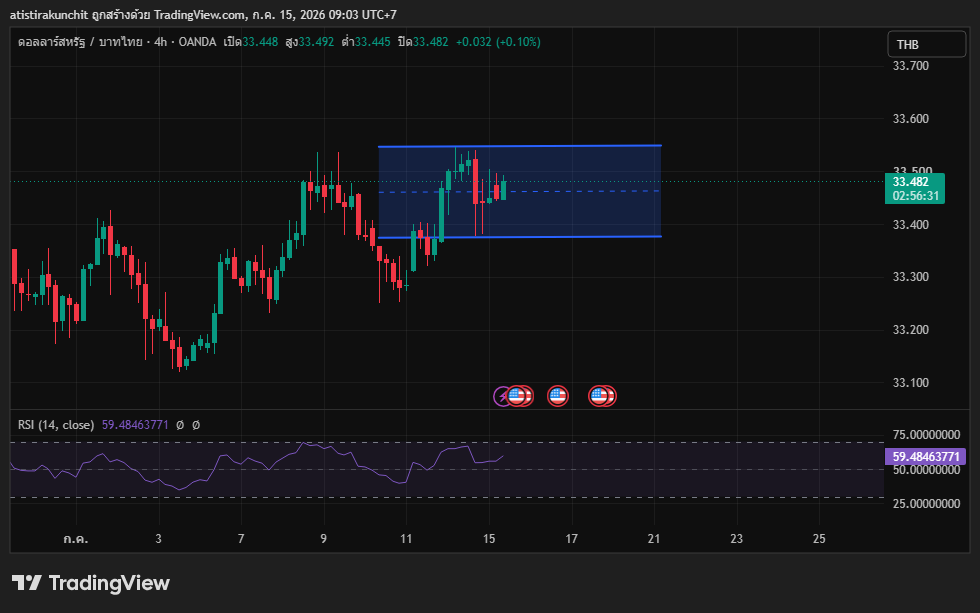
Task: Click the second Ø symbol in RSI legend
Action: point(196,425)
